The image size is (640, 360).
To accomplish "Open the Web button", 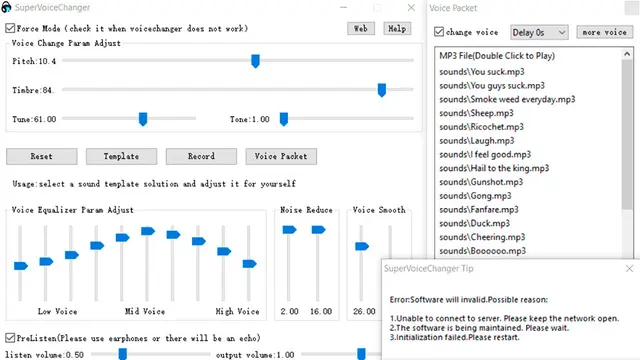I will coord(361,29).
